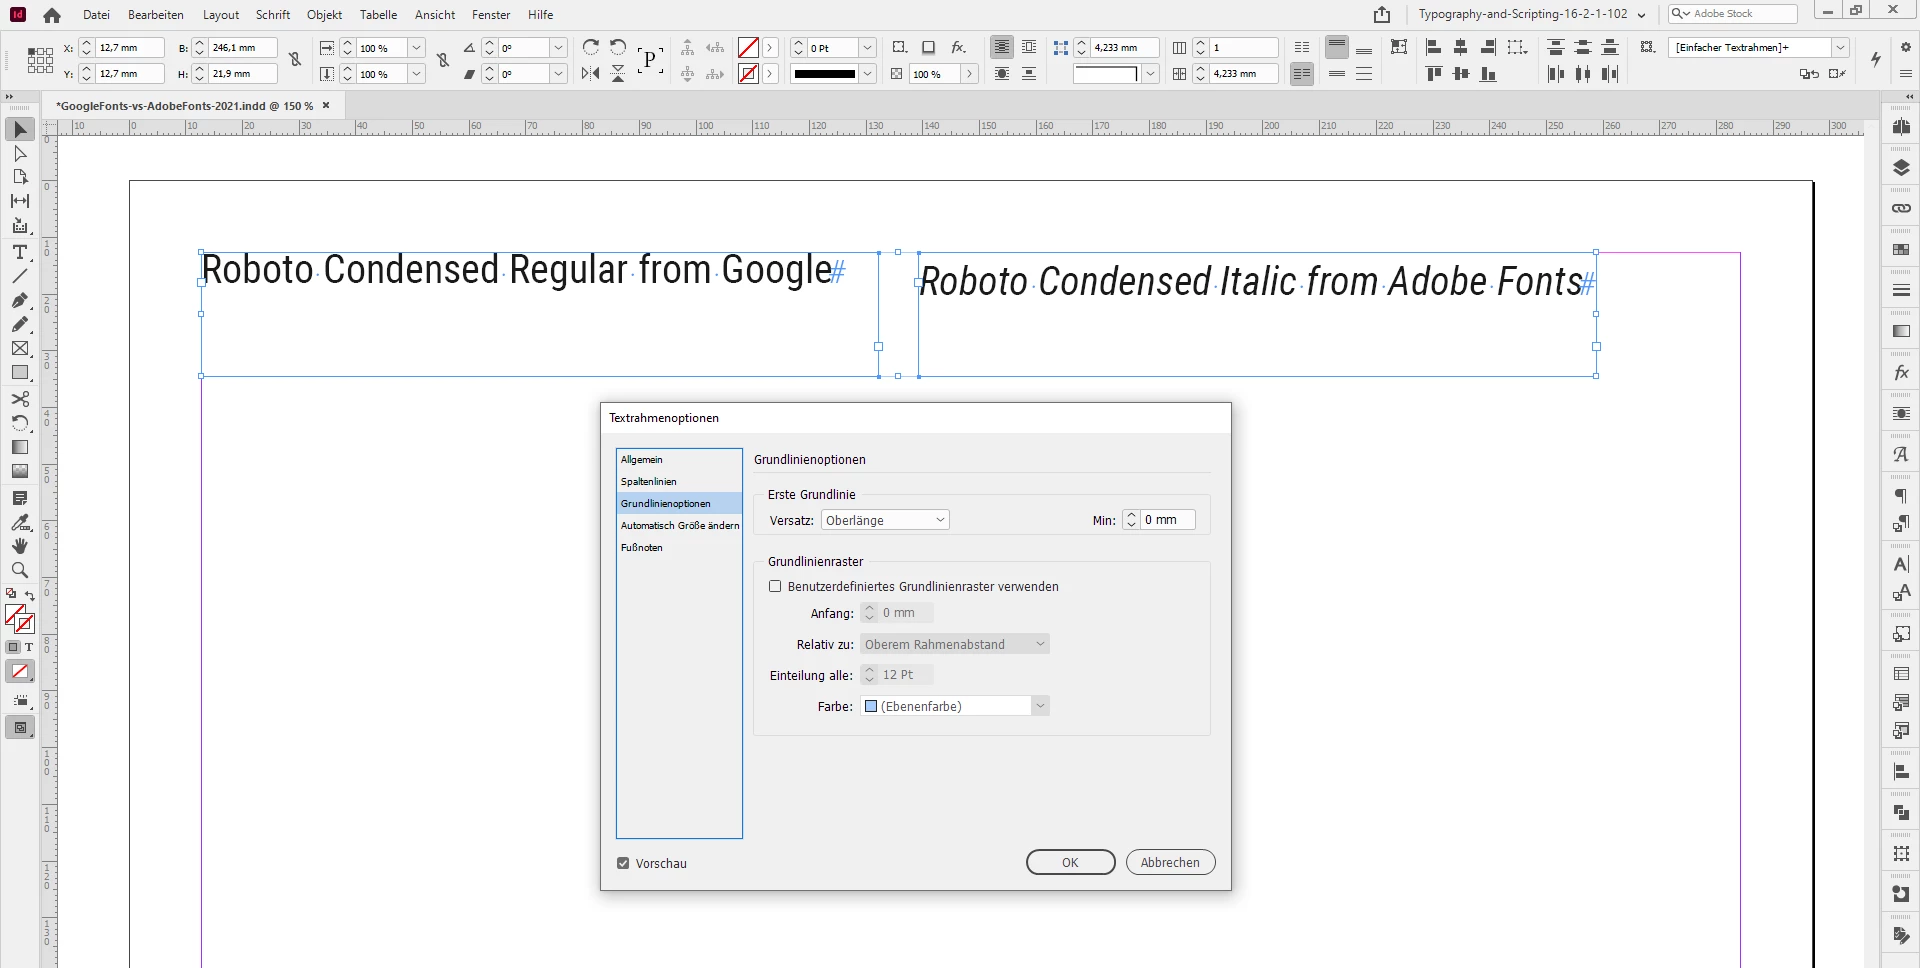The height and width of the screenshot is (968, 1920).
Task: Toggle constrain proportions for scaling
Action: coord(443,60)
